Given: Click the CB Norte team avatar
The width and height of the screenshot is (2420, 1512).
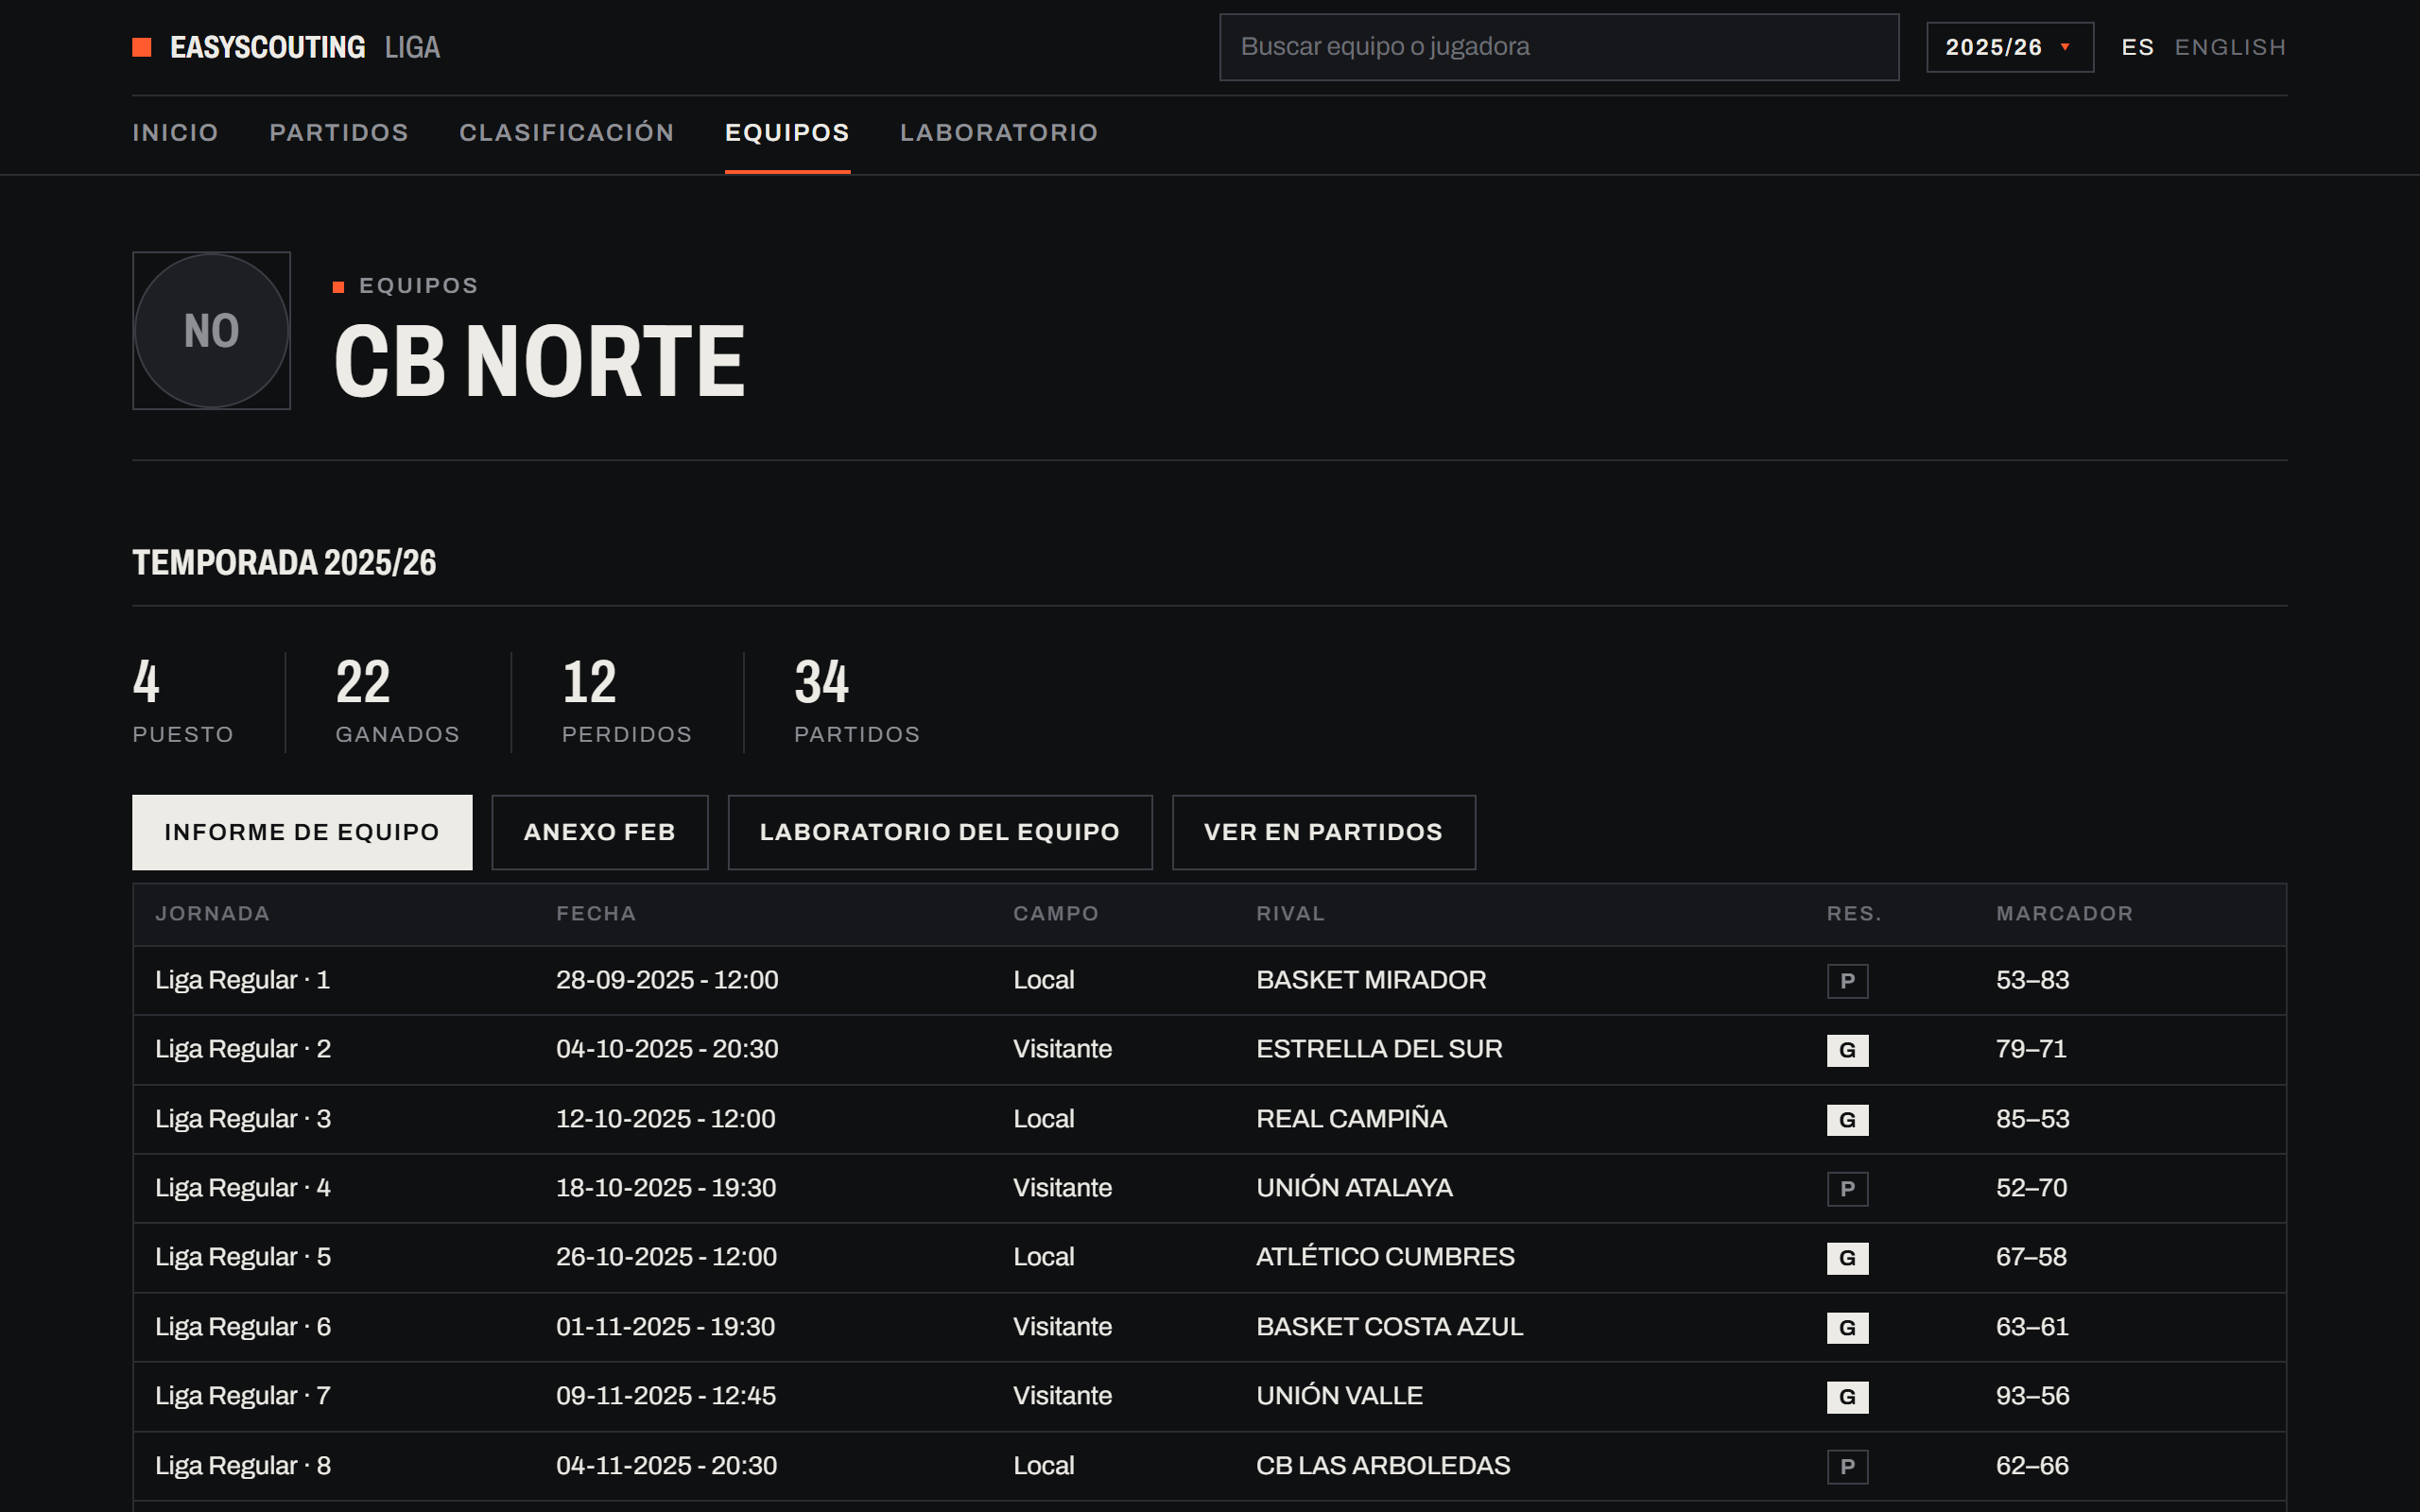Looking at the screenshot, I should tap(211, 330).
